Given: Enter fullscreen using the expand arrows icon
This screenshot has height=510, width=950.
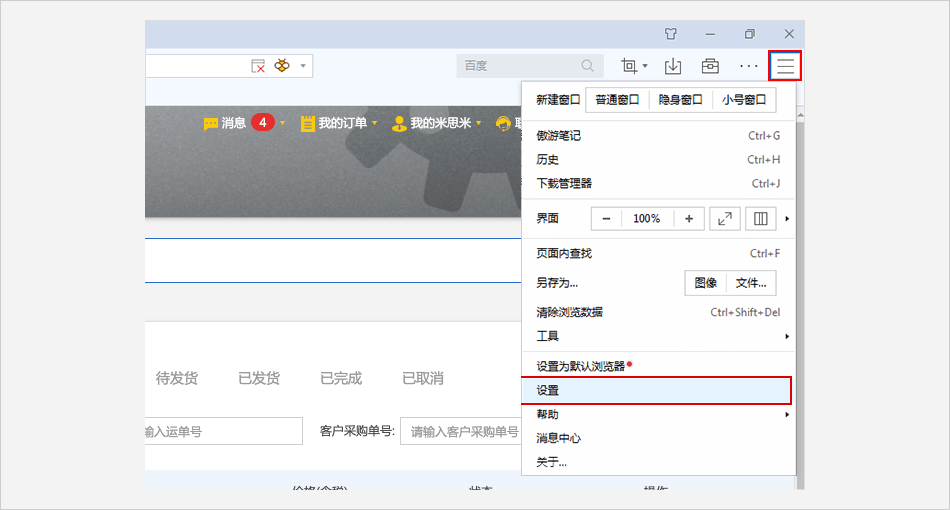Looking at the screenshot, I should 724,218.
